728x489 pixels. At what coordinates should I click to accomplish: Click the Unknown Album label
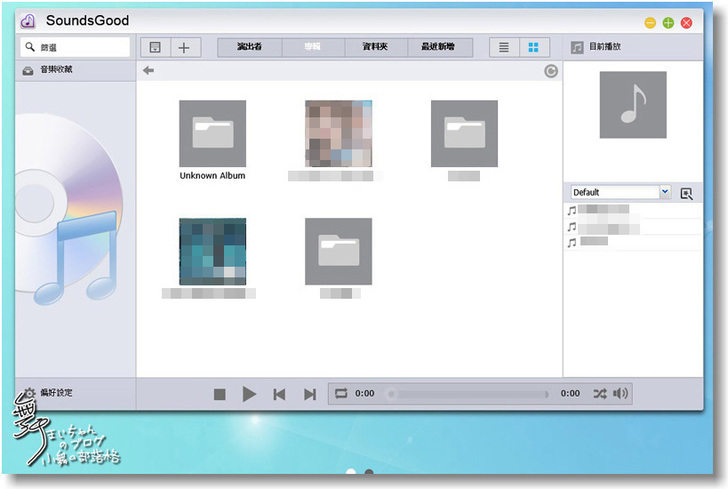coord(213,176)
